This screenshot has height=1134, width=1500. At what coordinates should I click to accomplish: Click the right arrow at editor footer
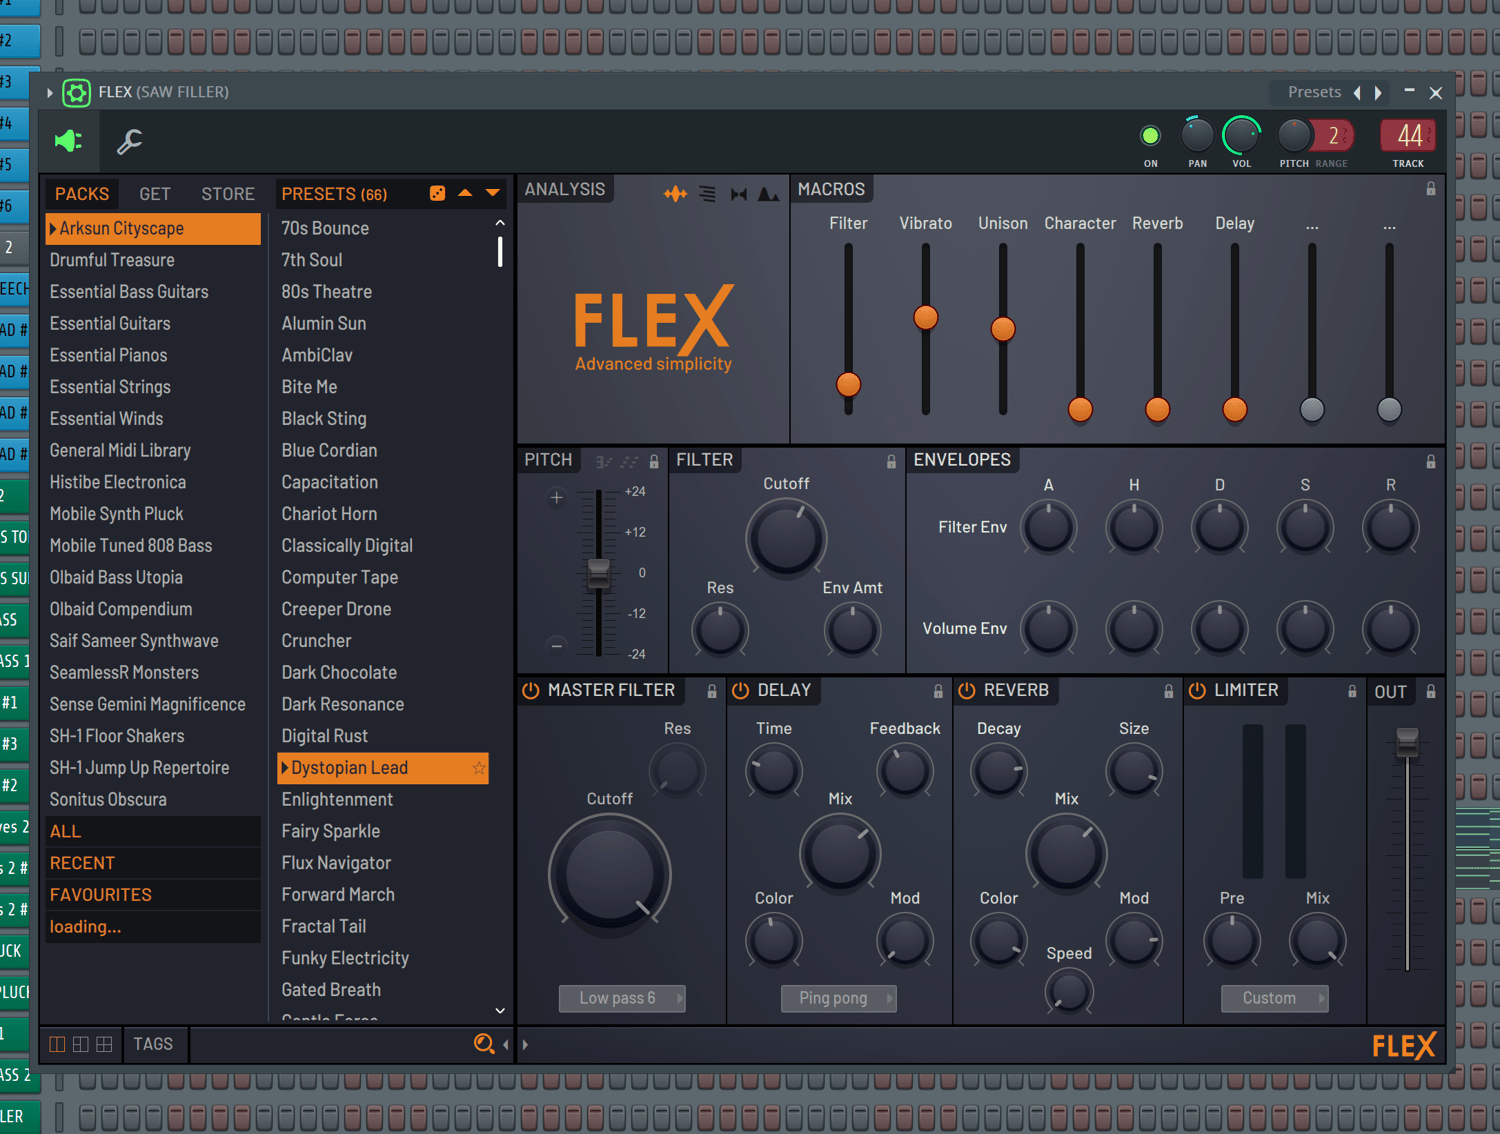point(526,1044)
